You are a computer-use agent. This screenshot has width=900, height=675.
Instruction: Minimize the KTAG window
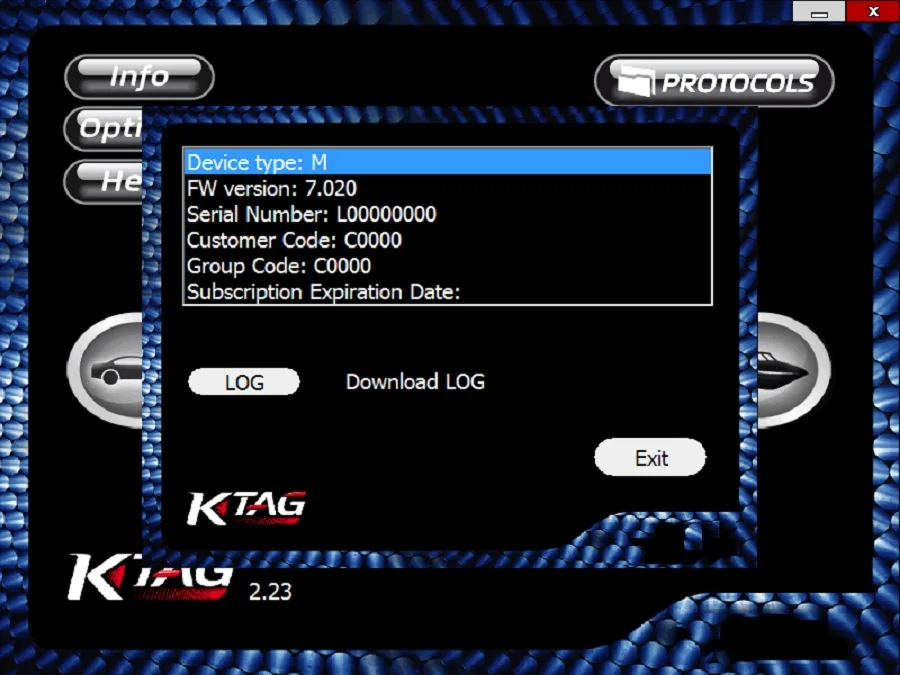(x=818, y=11)
